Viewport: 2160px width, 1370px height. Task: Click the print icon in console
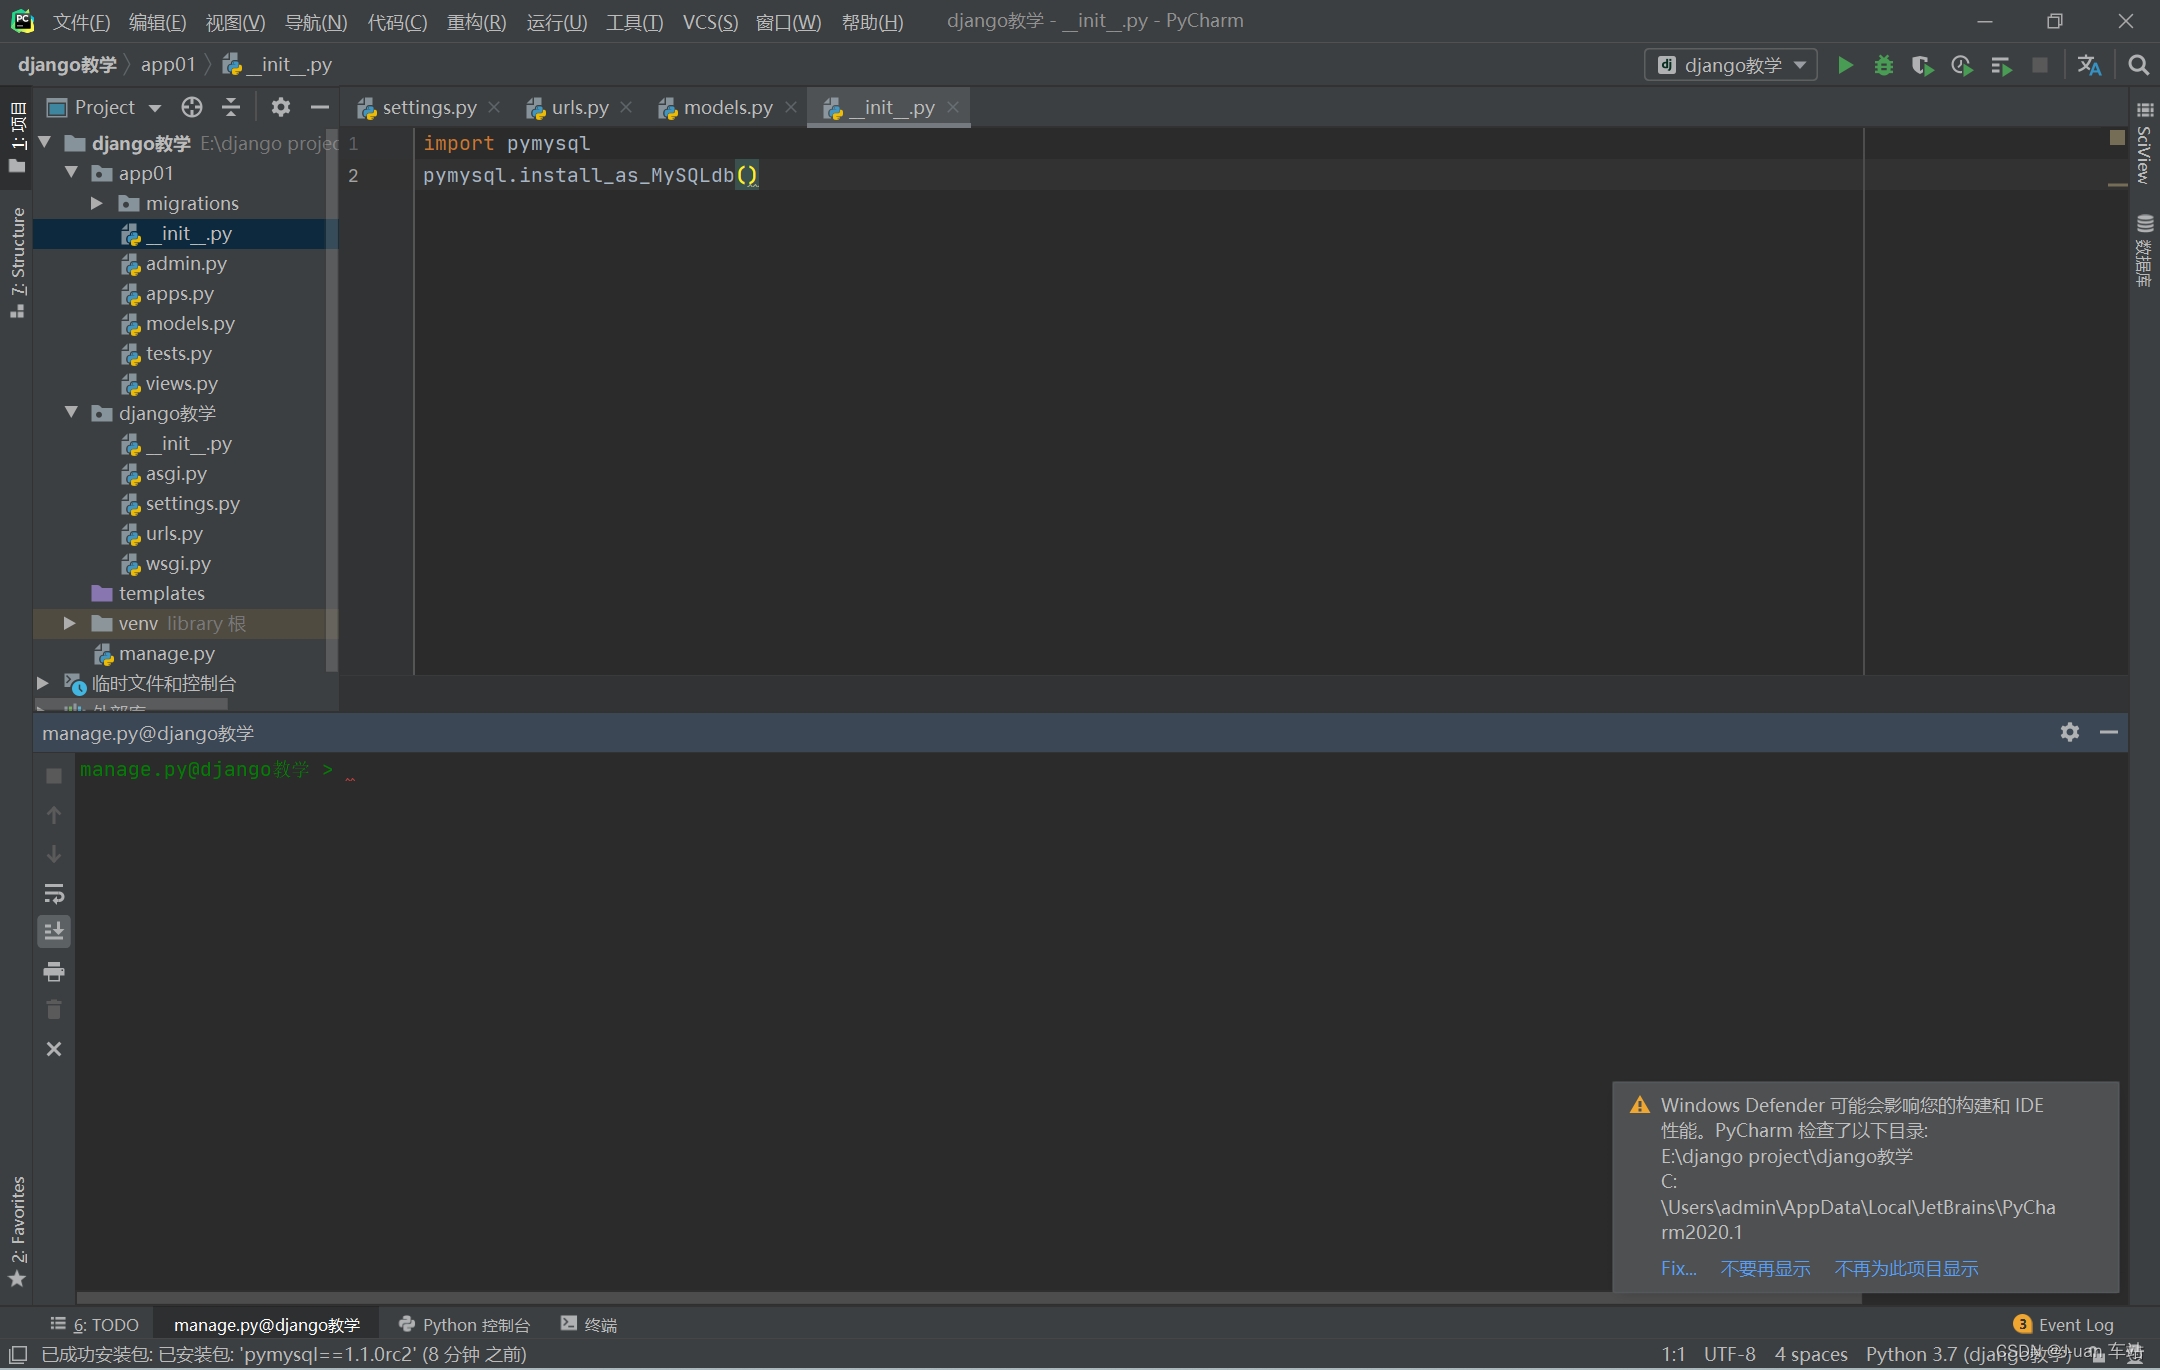point(54,971)
